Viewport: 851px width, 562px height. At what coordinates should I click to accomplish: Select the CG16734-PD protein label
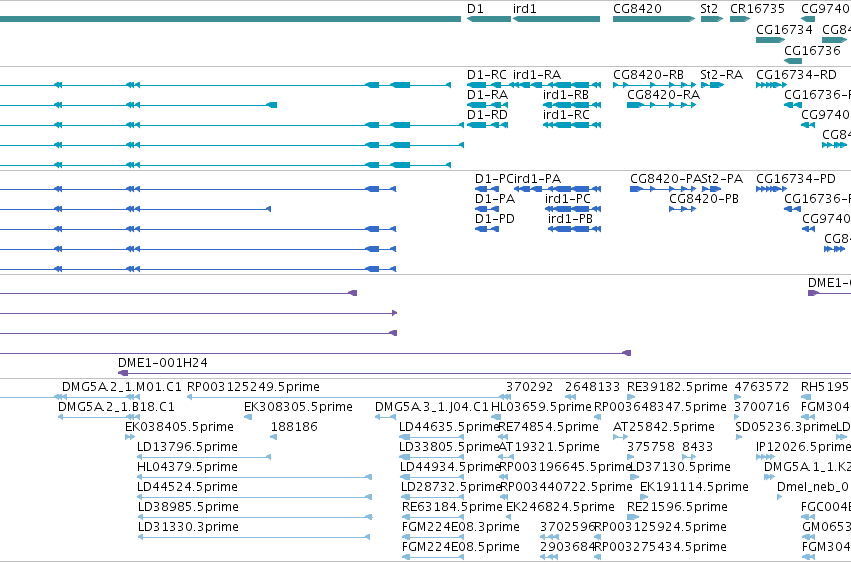point(796,179)
